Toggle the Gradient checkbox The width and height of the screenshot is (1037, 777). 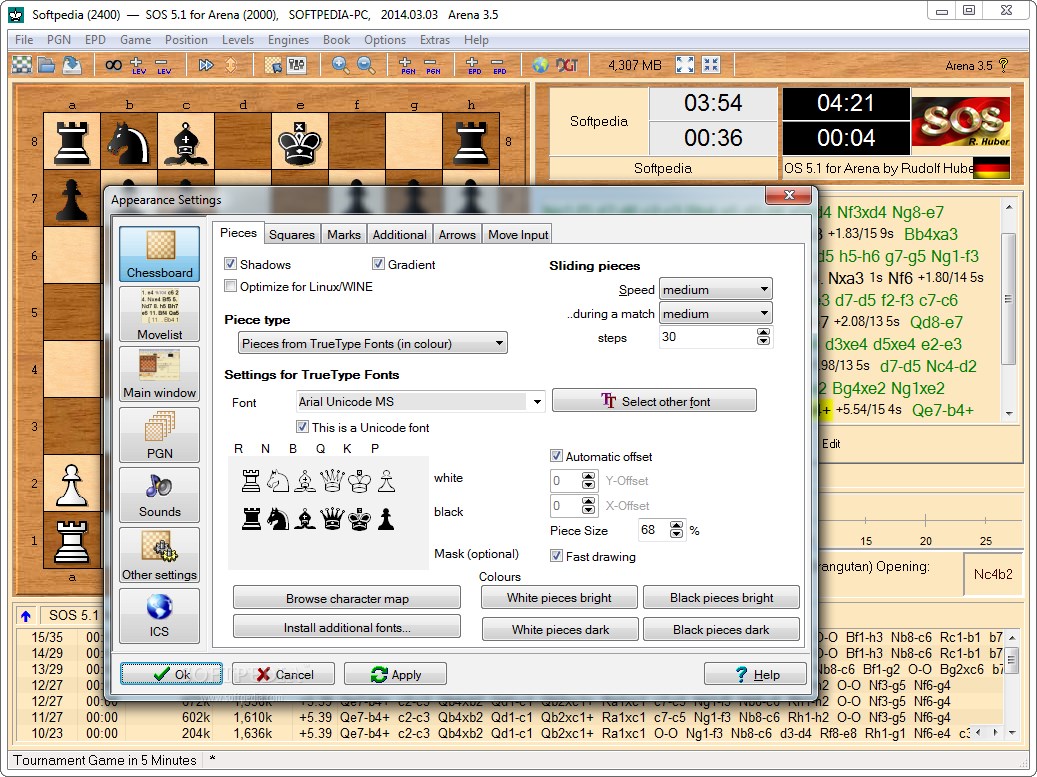378,264
